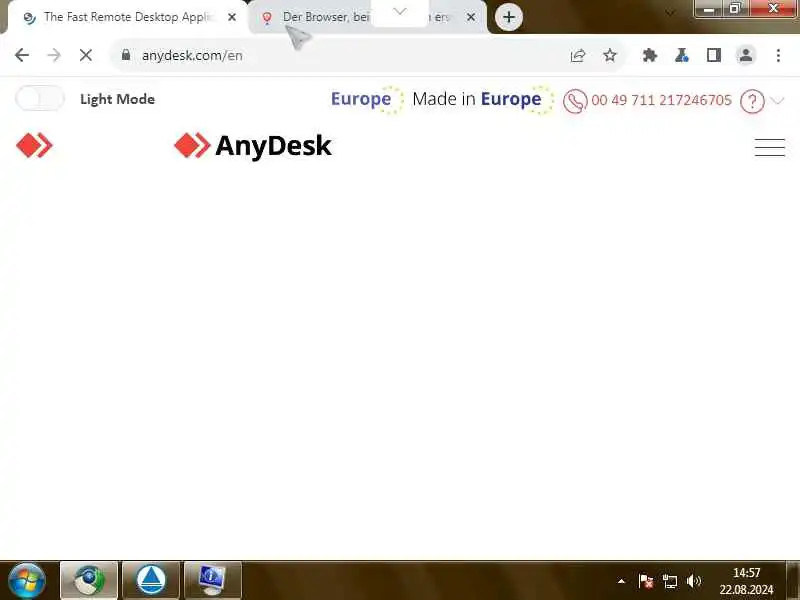
Task: Click the padlock site info icon
Action: [126, 55]
